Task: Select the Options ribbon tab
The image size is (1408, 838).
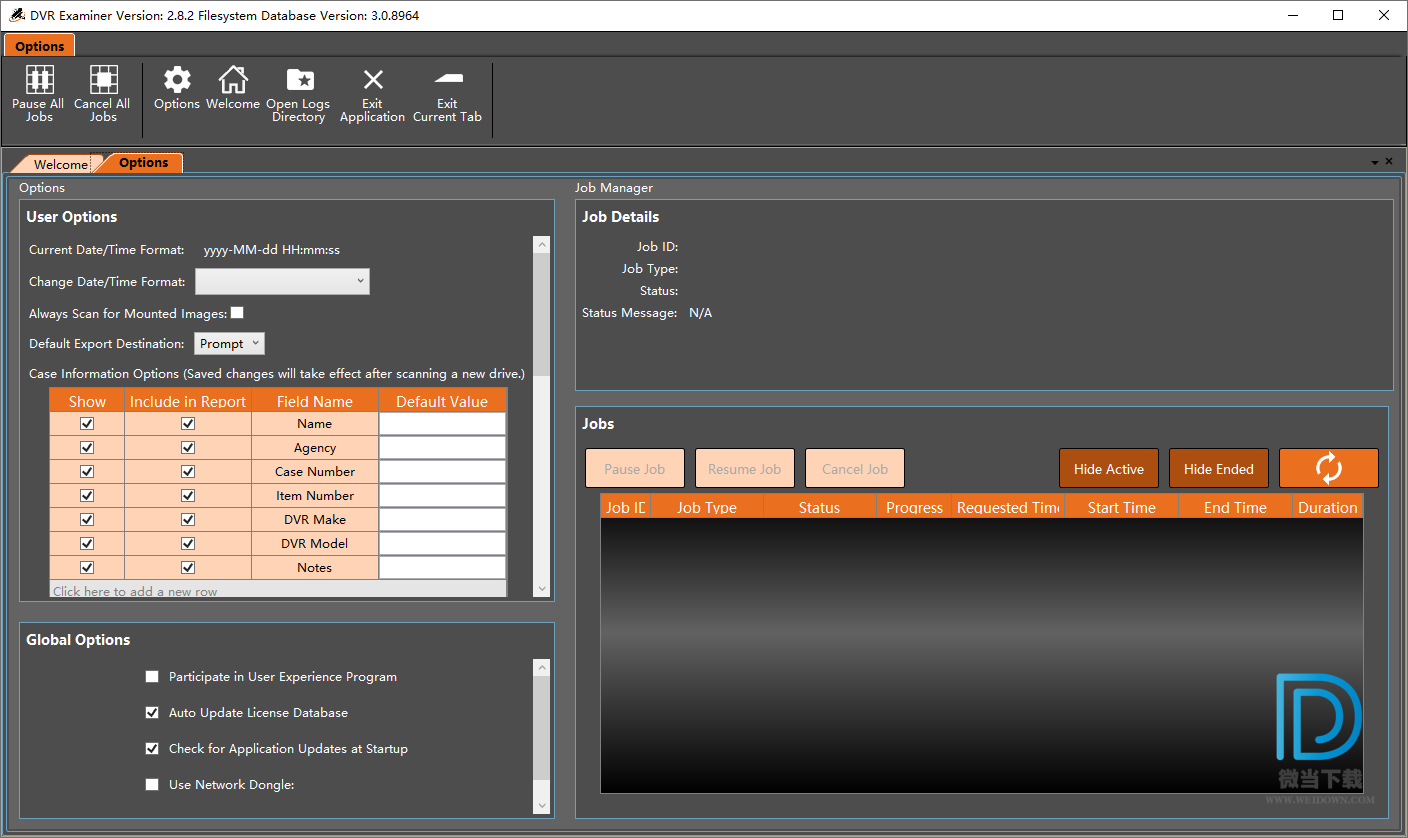Action: [40, 46]
